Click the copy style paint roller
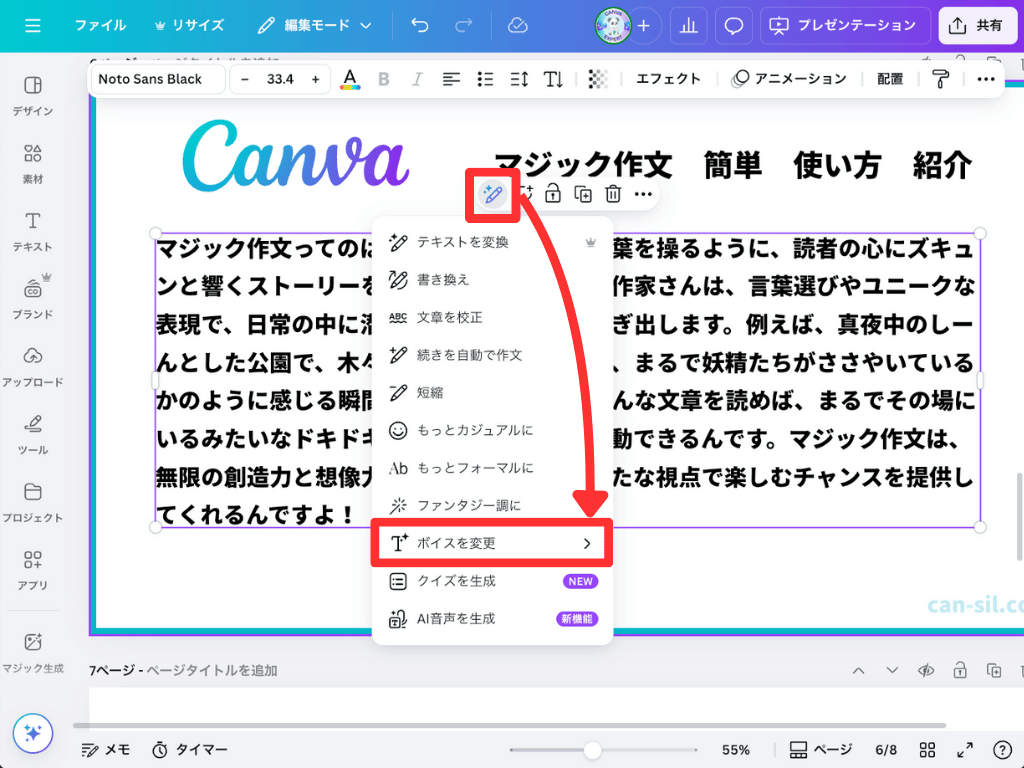 coord(940,79)
